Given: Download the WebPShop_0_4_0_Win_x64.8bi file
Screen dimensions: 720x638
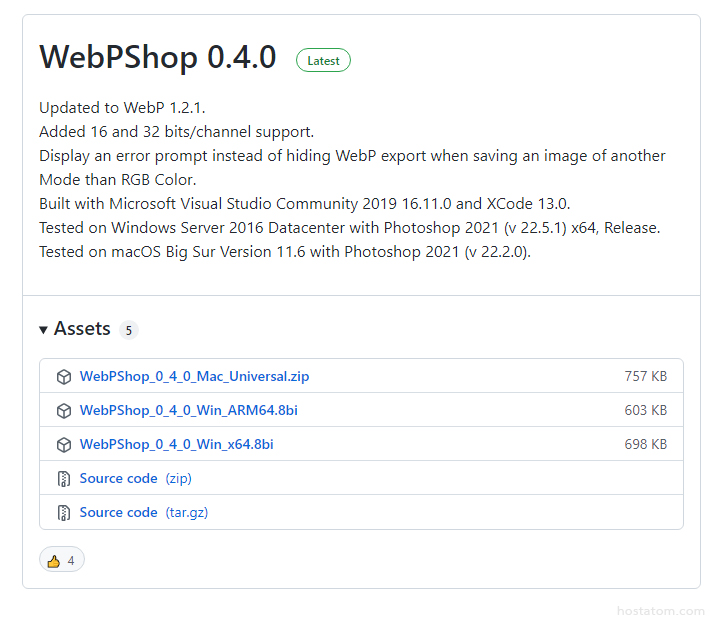Looking at the screenshot, I should coord(176,445).
